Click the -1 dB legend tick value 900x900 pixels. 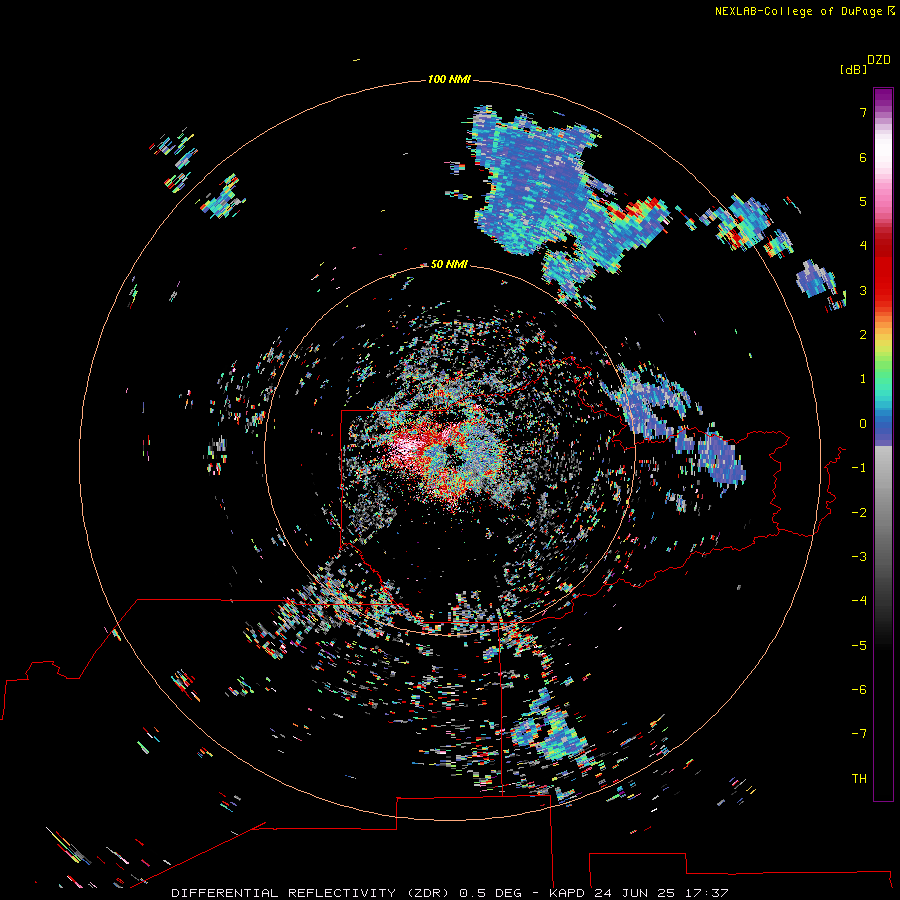coord(859,468)
